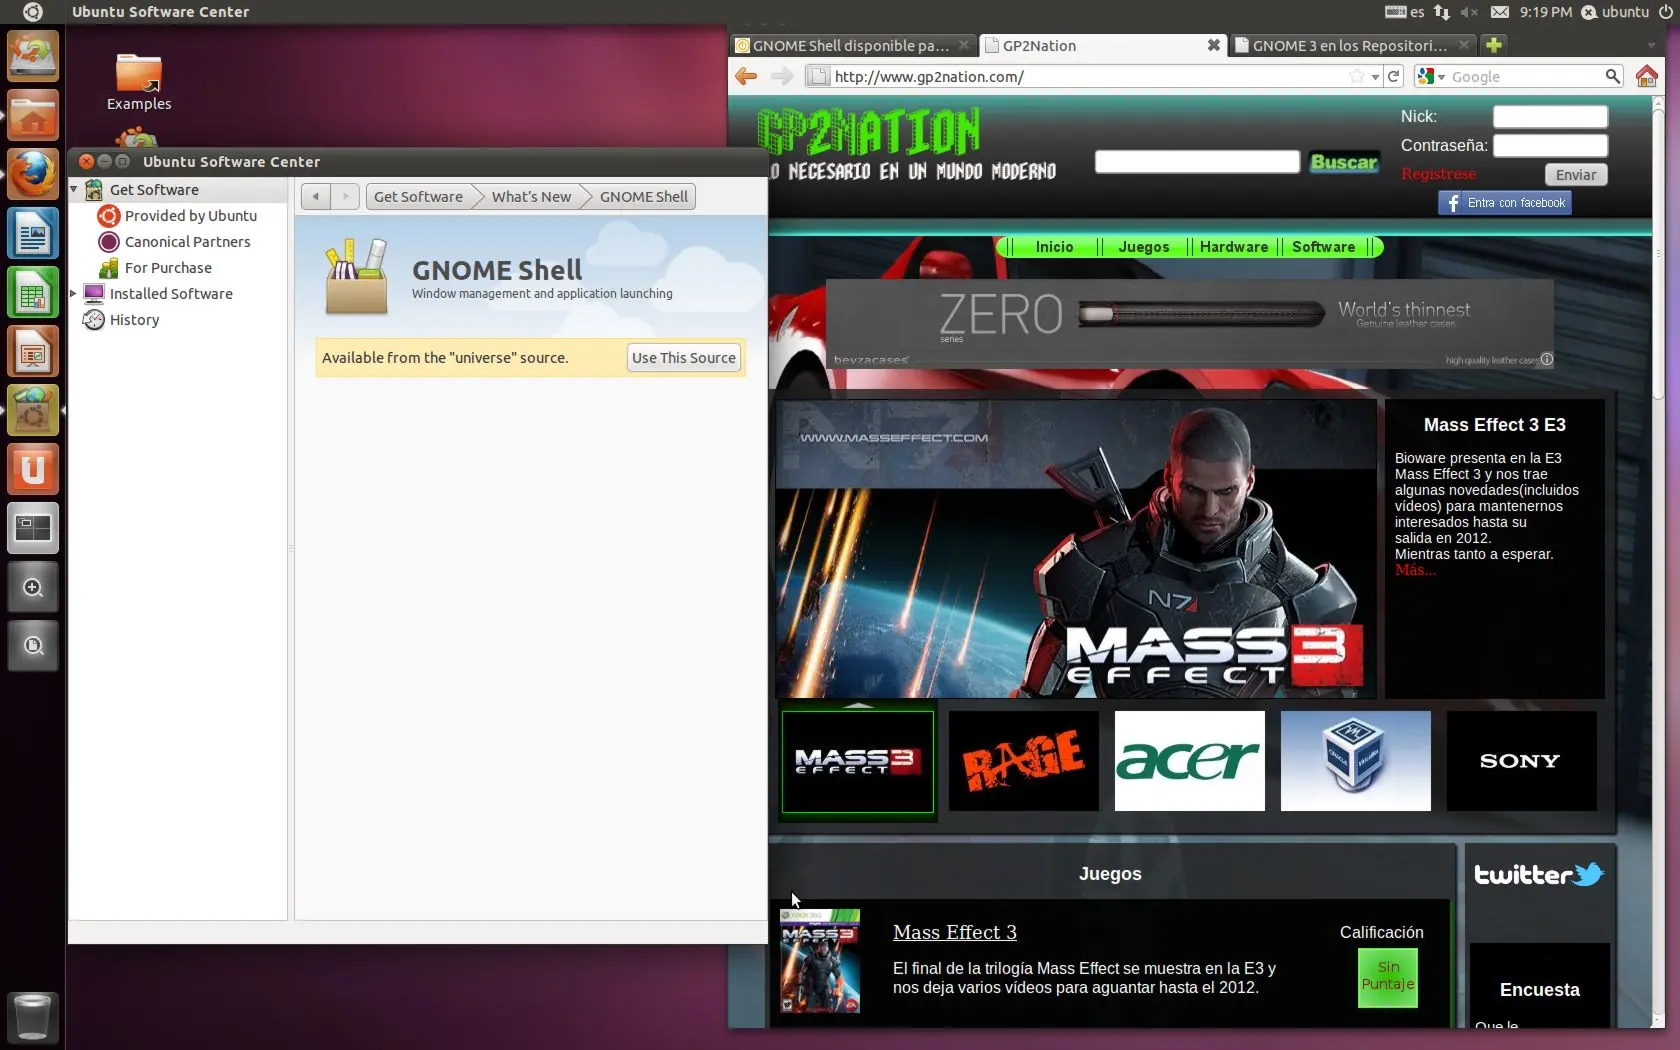The width and height of the screenshot is (1680, 1050).
Task: Select the Sony thumbnail
Action: point(1522,761)
